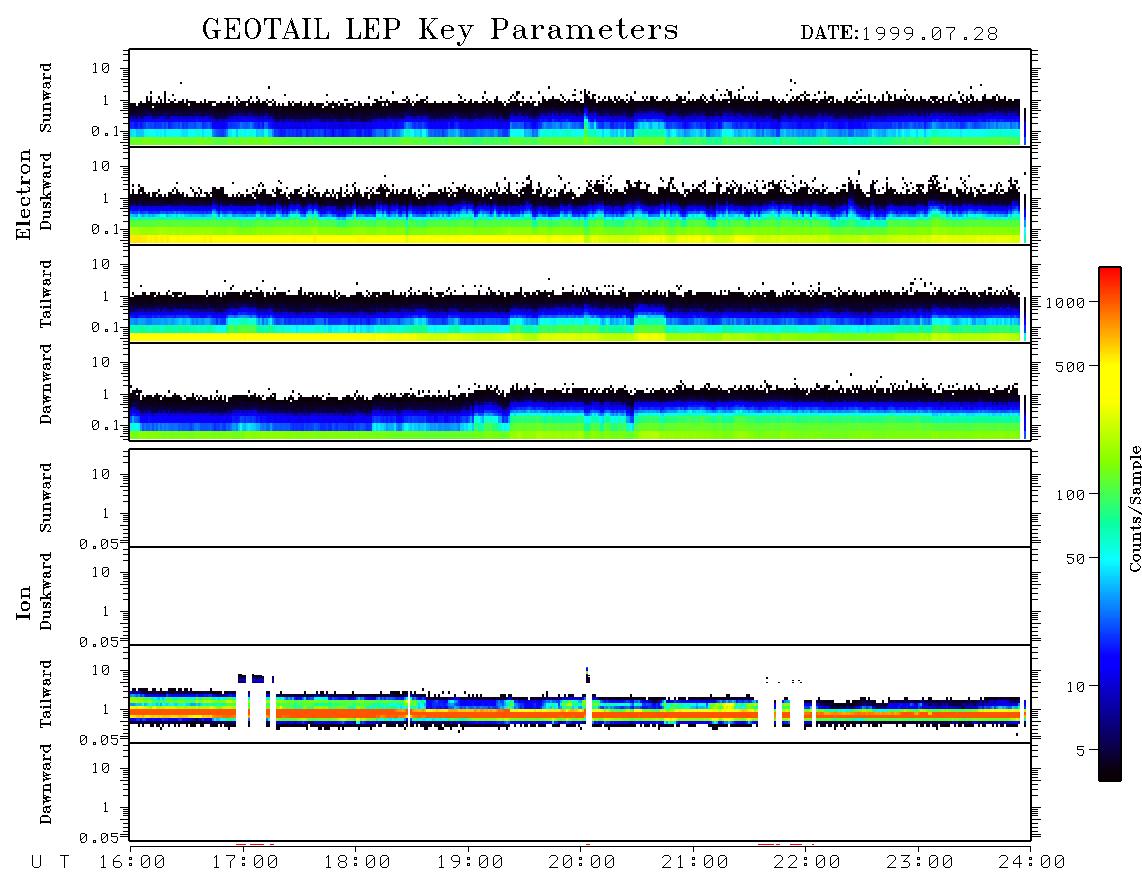Click the '0.1' tick of Electron Dawnward panel
Viewport: 1142px width, 880px height.
coord(105,425)
